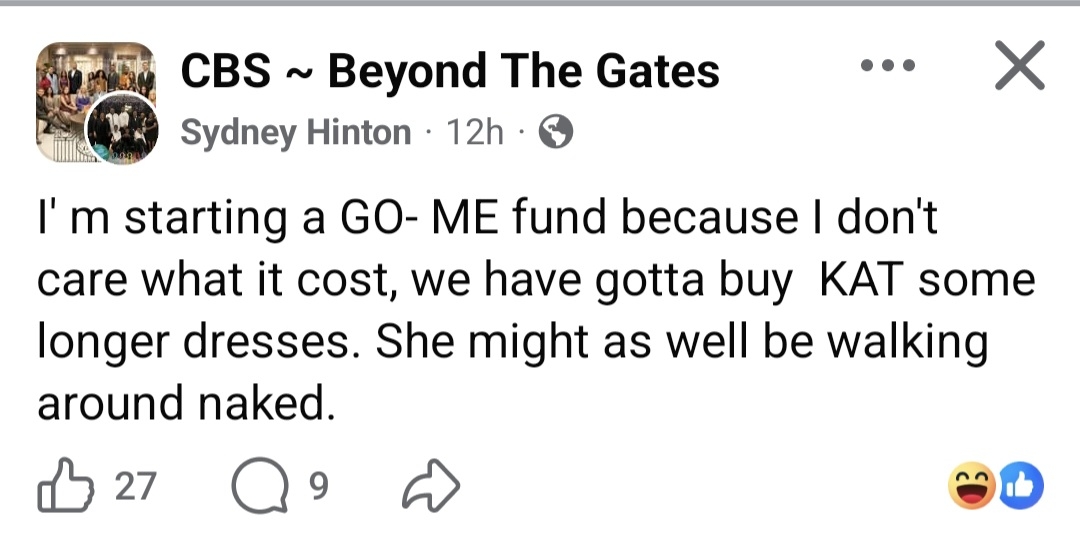
Task: View the 9 comments count
Action: 318,486
